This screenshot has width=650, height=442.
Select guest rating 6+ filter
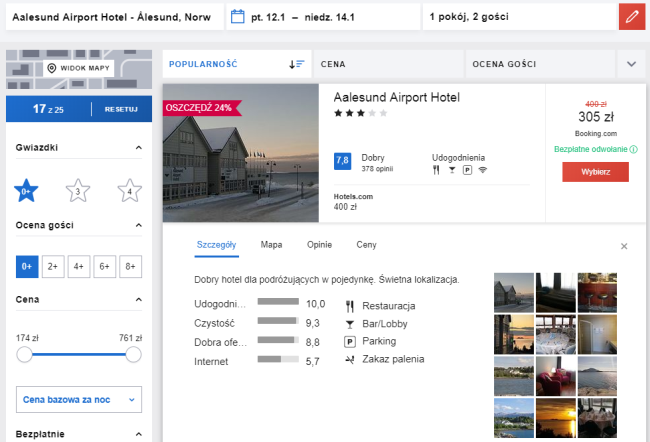click(x=104, y=266)
